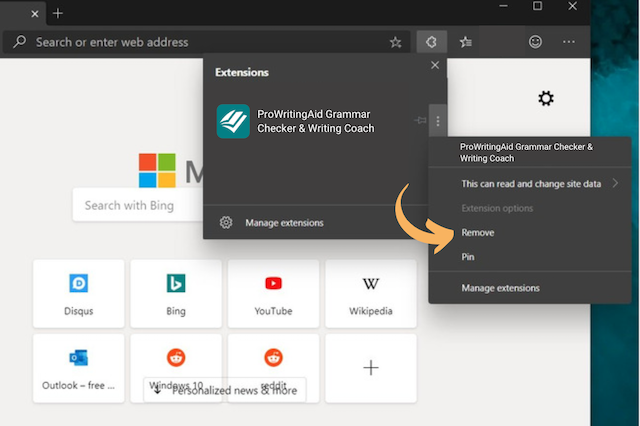This screenshot has height=426, width=640.
Task: Open a new tab with the plus button
Action: click(58, 13)
